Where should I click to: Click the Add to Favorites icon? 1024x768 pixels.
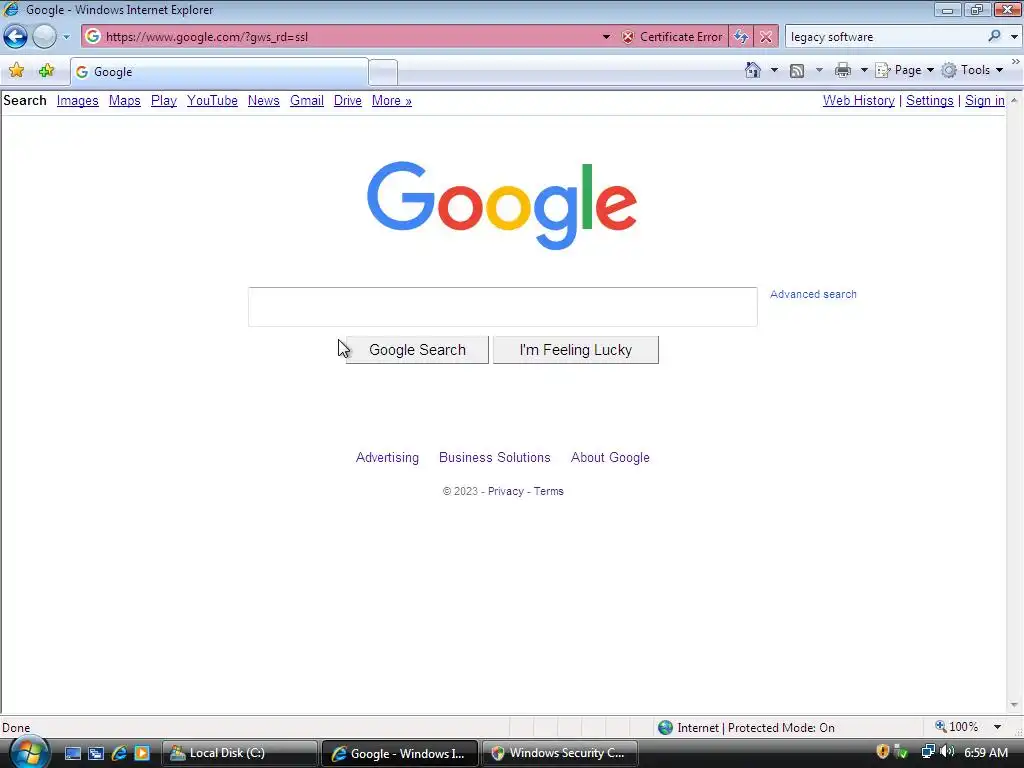click(46, 71)
